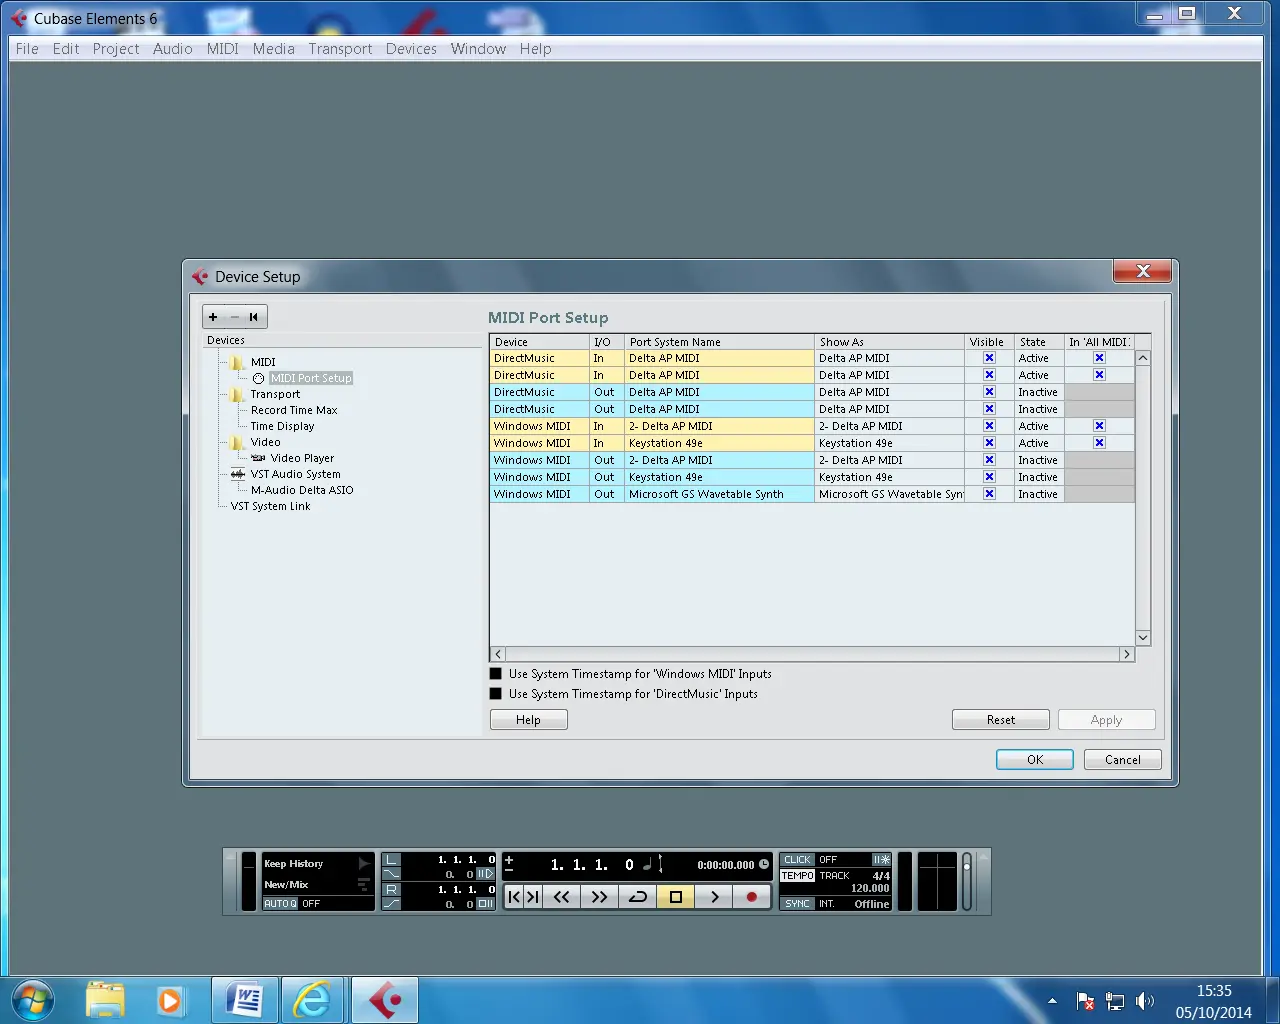Viewport: 1280px width, 1024px height.
Task: Toggle Punch In icon below L
Action: [391, 874]
